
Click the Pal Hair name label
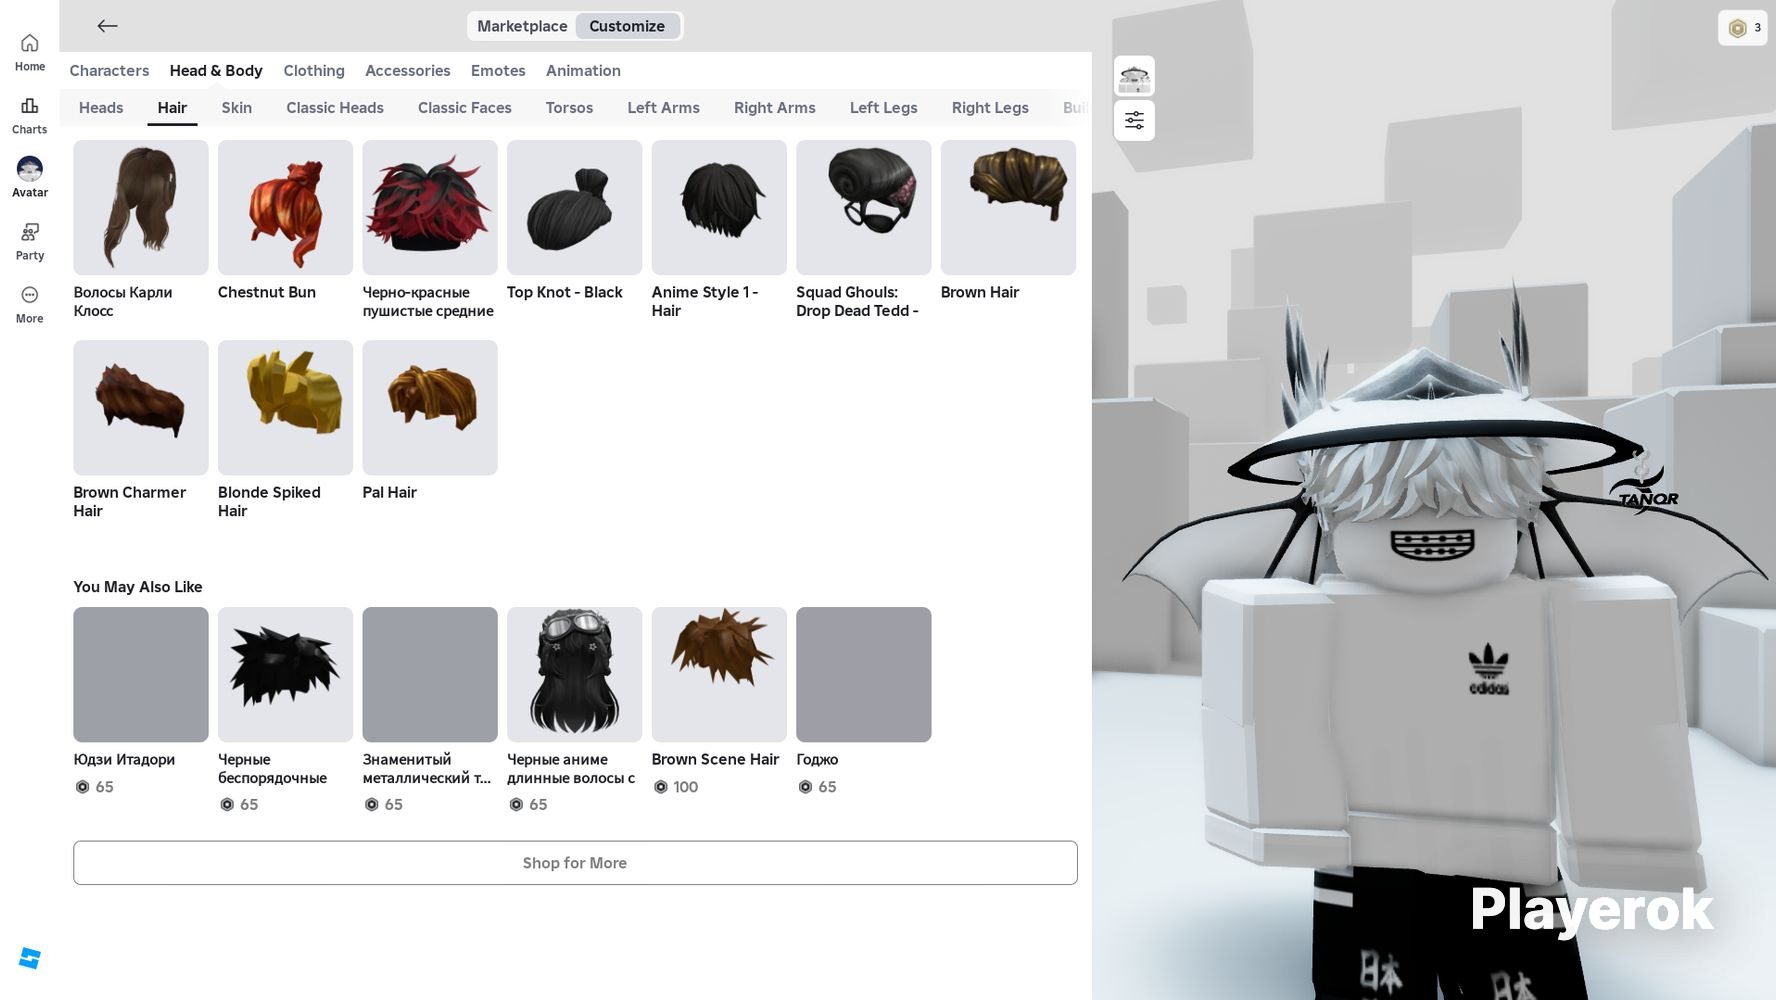(390, 492)
